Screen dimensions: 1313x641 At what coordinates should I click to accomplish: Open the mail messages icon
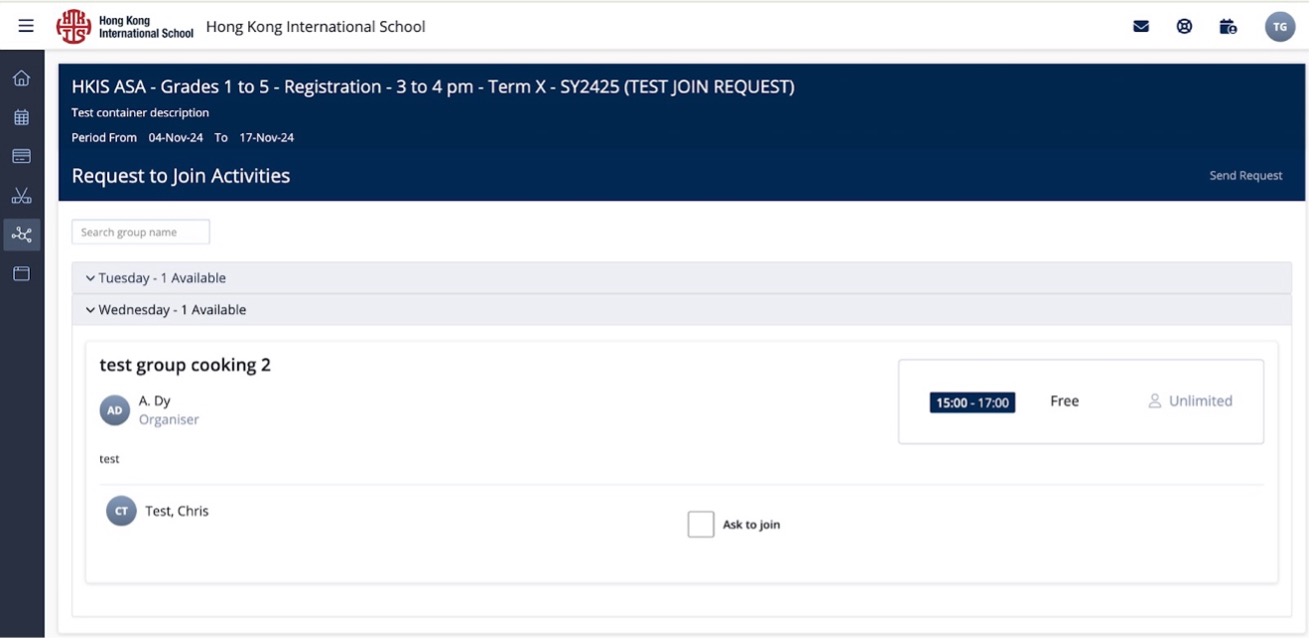point(1141,27)
